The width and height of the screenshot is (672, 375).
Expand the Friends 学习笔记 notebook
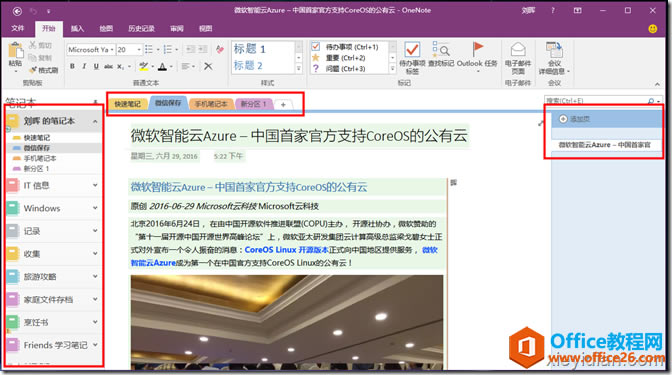[x=95, y=345]
